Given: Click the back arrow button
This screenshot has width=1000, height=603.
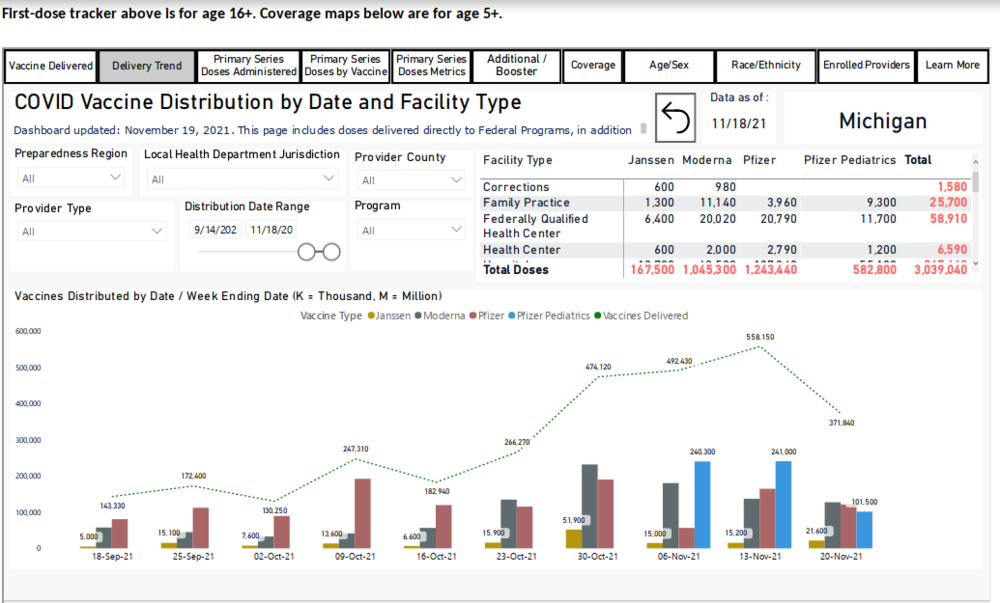Looking at the screenshot, I should click(x=675, y=120).
